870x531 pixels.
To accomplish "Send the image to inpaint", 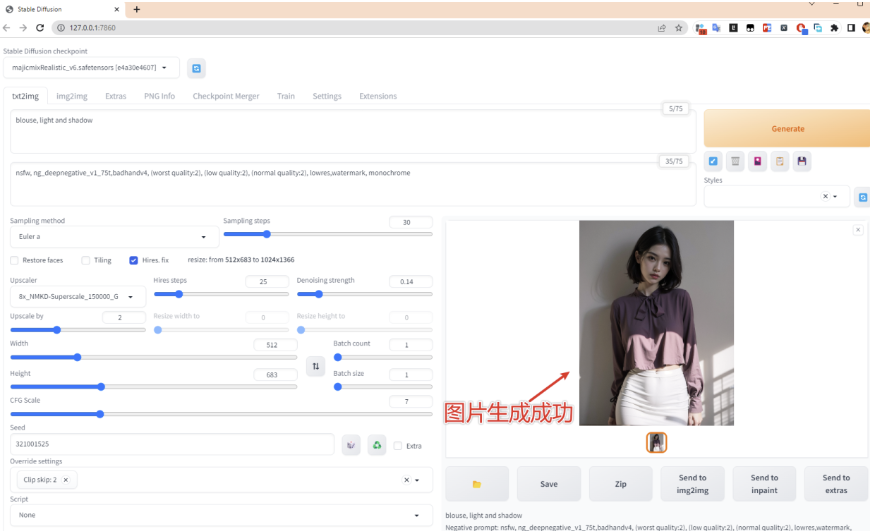I will (x=764, y=484).
